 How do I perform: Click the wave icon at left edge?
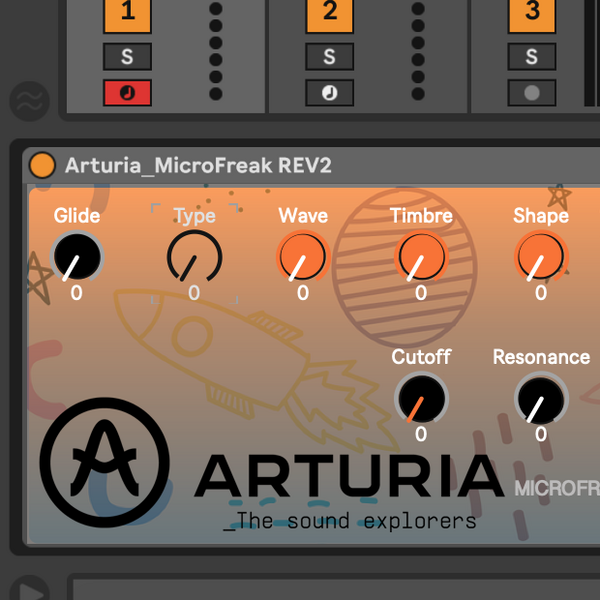tap(29, 101)
